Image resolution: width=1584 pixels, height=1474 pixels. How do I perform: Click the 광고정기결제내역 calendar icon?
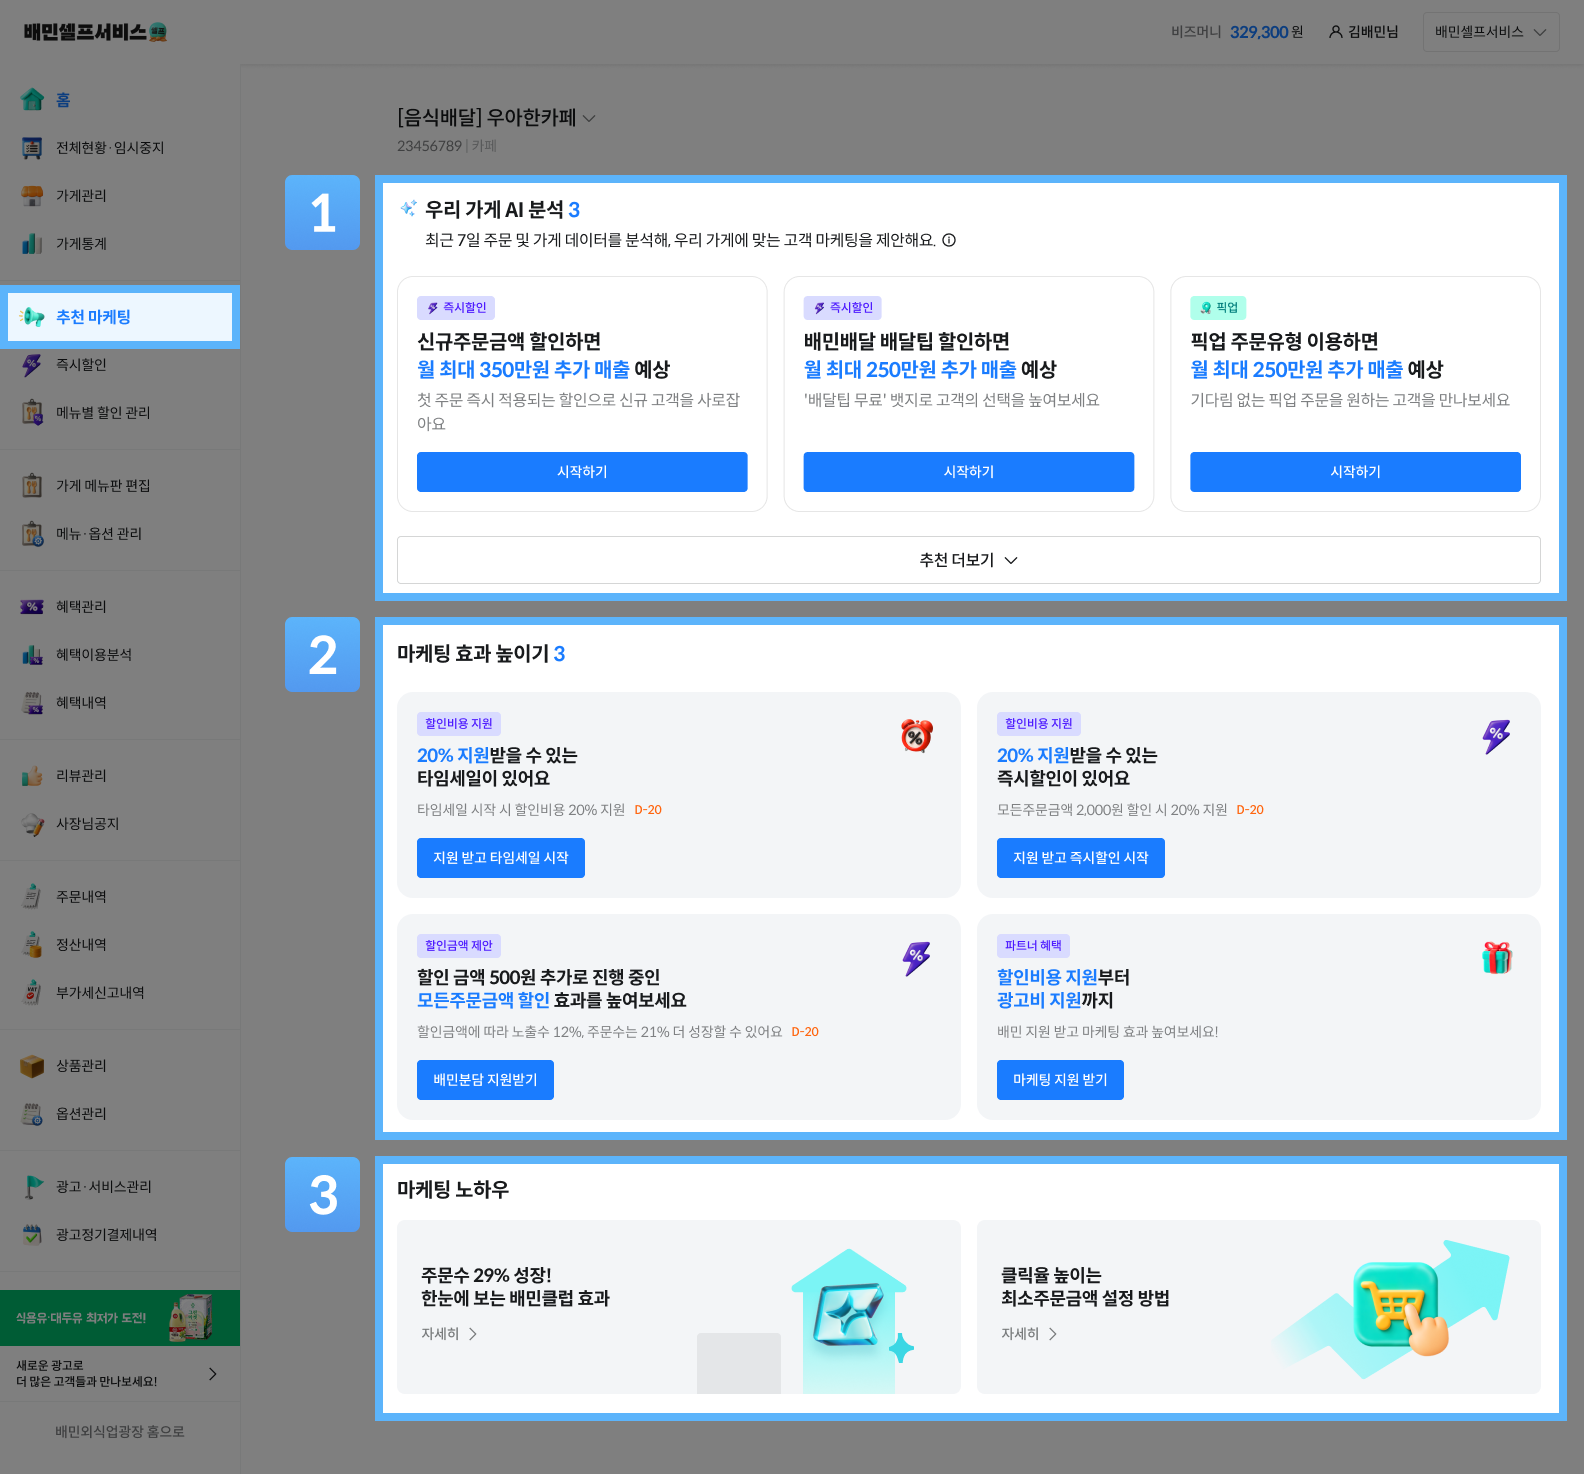33,1235
